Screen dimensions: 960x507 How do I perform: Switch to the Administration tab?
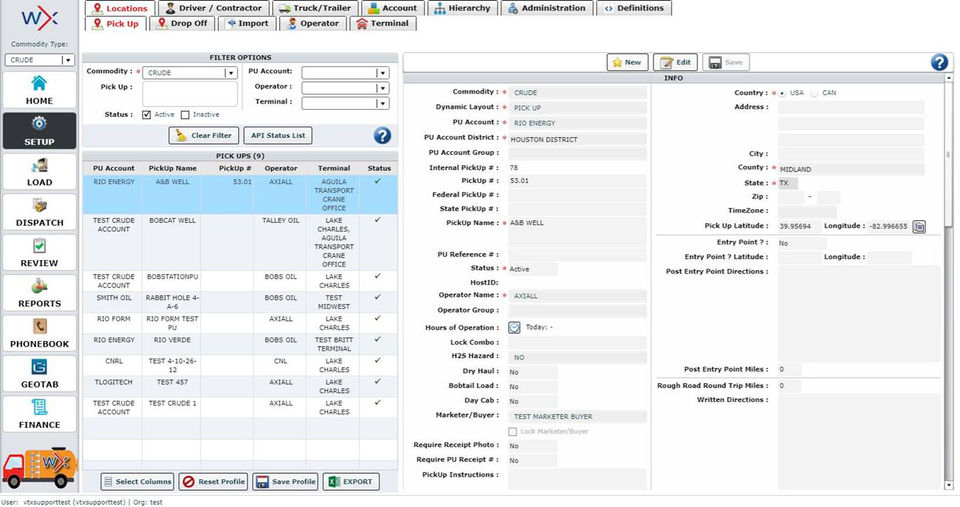tap(547, 8)
